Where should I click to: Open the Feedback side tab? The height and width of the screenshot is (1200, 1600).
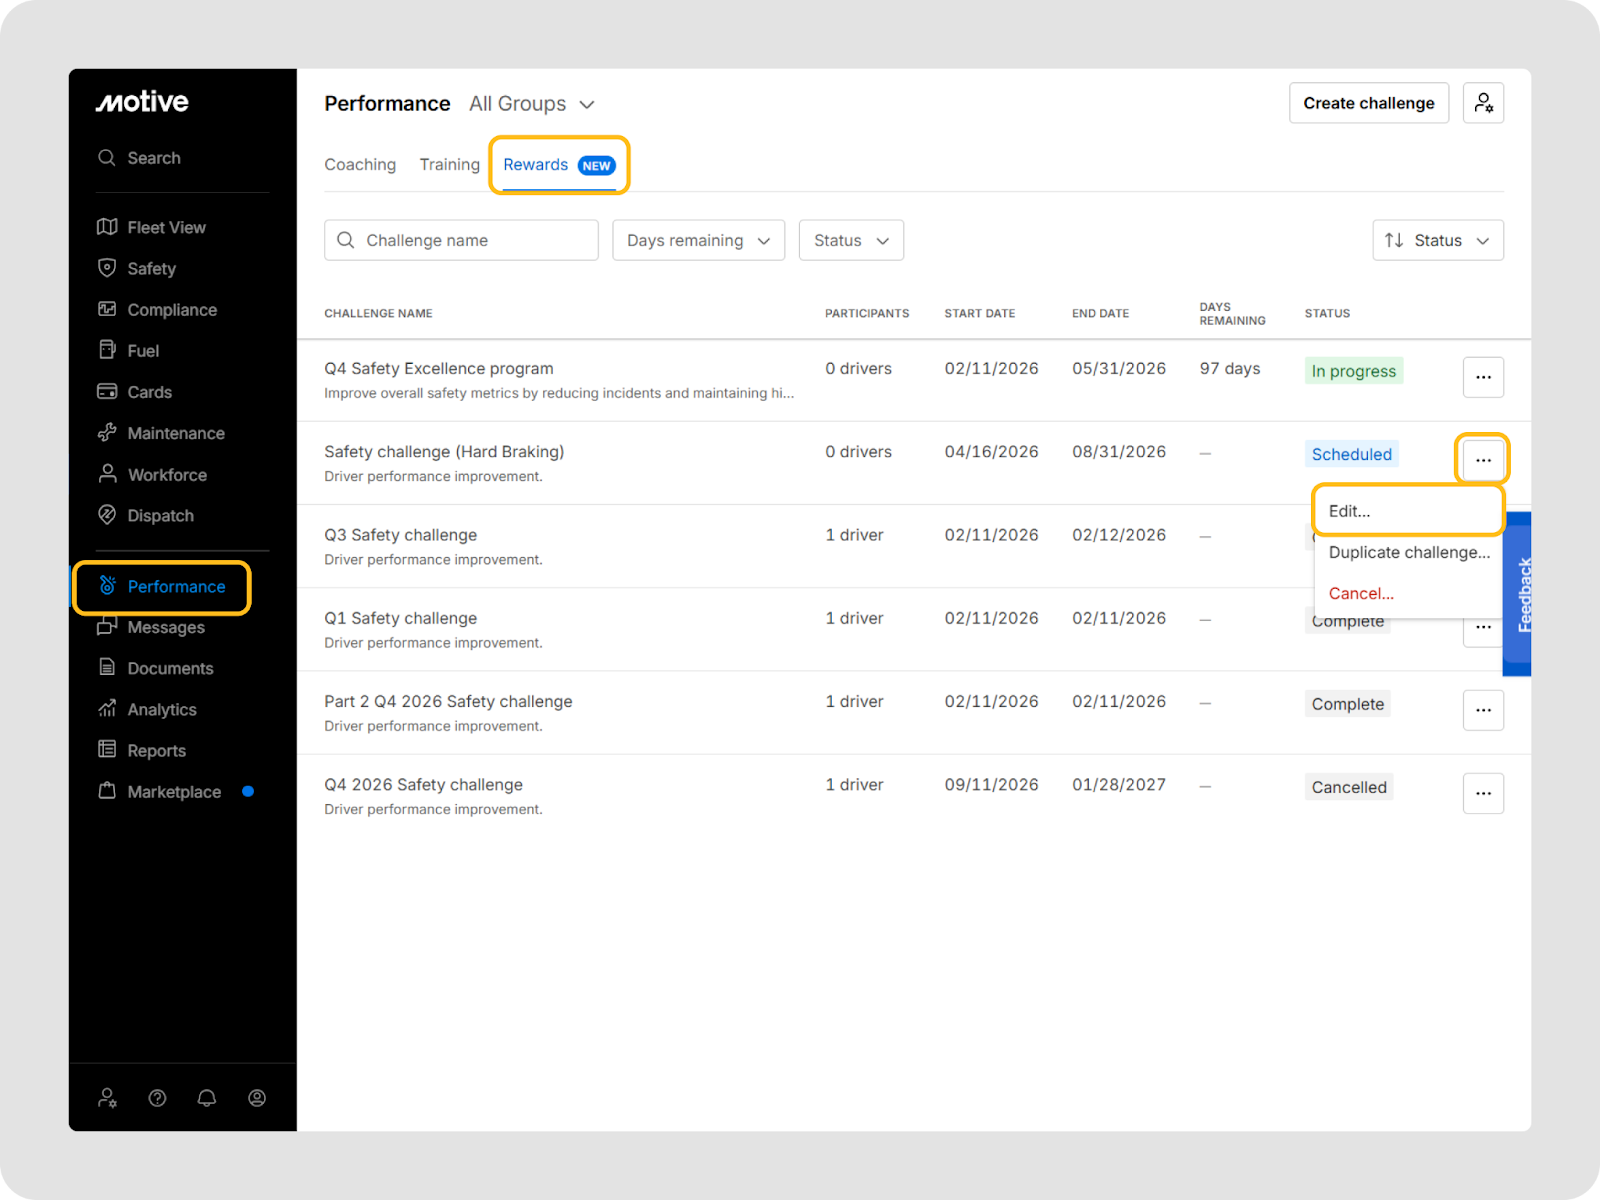1520,594
